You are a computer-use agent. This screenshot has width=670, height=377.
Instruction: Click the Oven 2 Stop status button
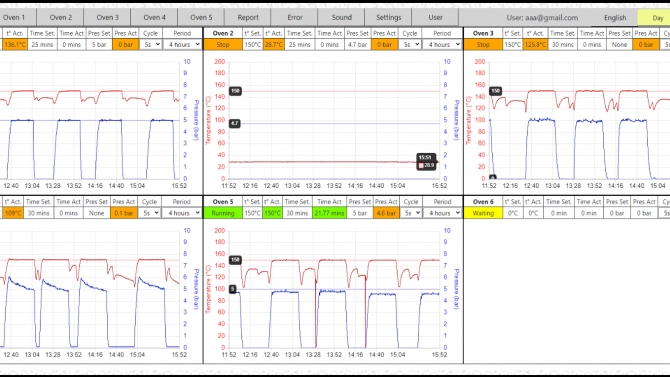coord(223,44)
